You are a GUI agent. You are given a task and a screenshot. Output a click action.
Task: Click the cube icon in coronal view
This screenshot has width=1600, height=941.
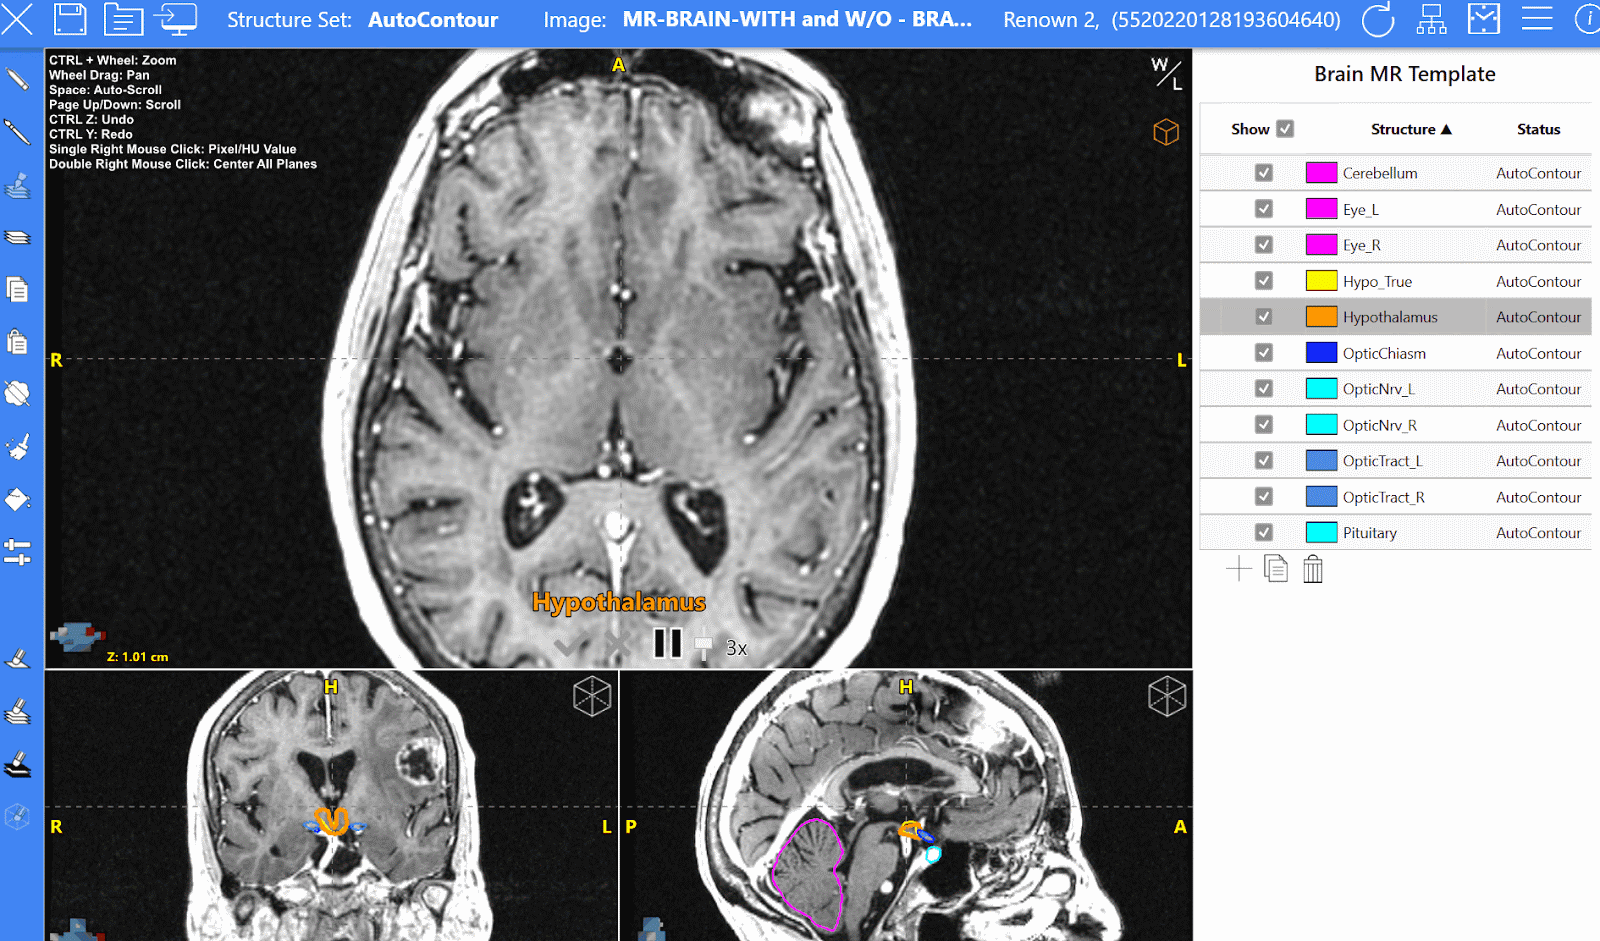(592, 696)
